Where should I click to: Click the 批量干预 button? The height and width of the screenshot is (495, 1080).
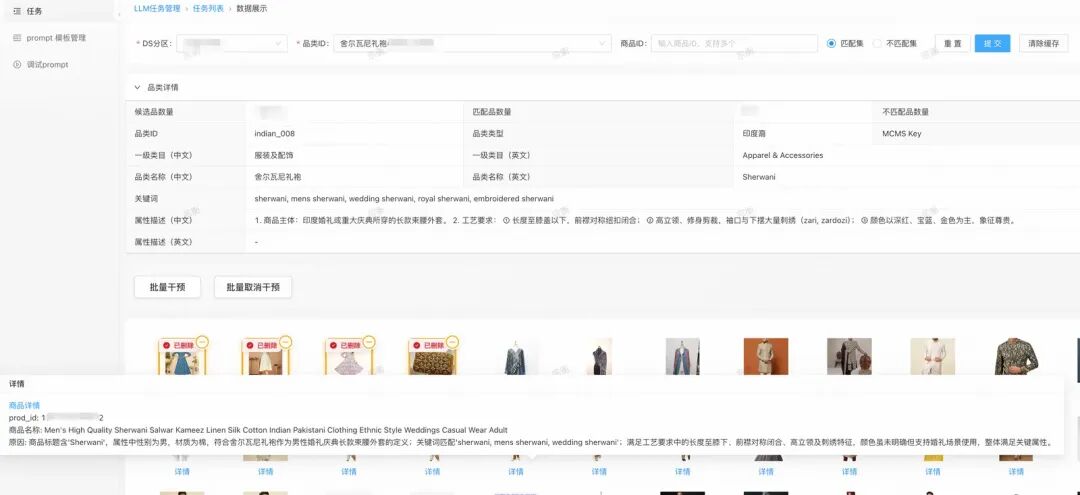[167, 287]
